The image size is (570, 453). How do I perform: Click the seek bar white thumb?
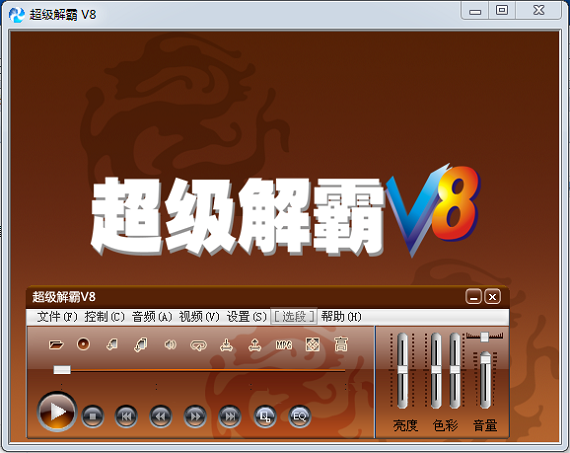pos(62,370)
